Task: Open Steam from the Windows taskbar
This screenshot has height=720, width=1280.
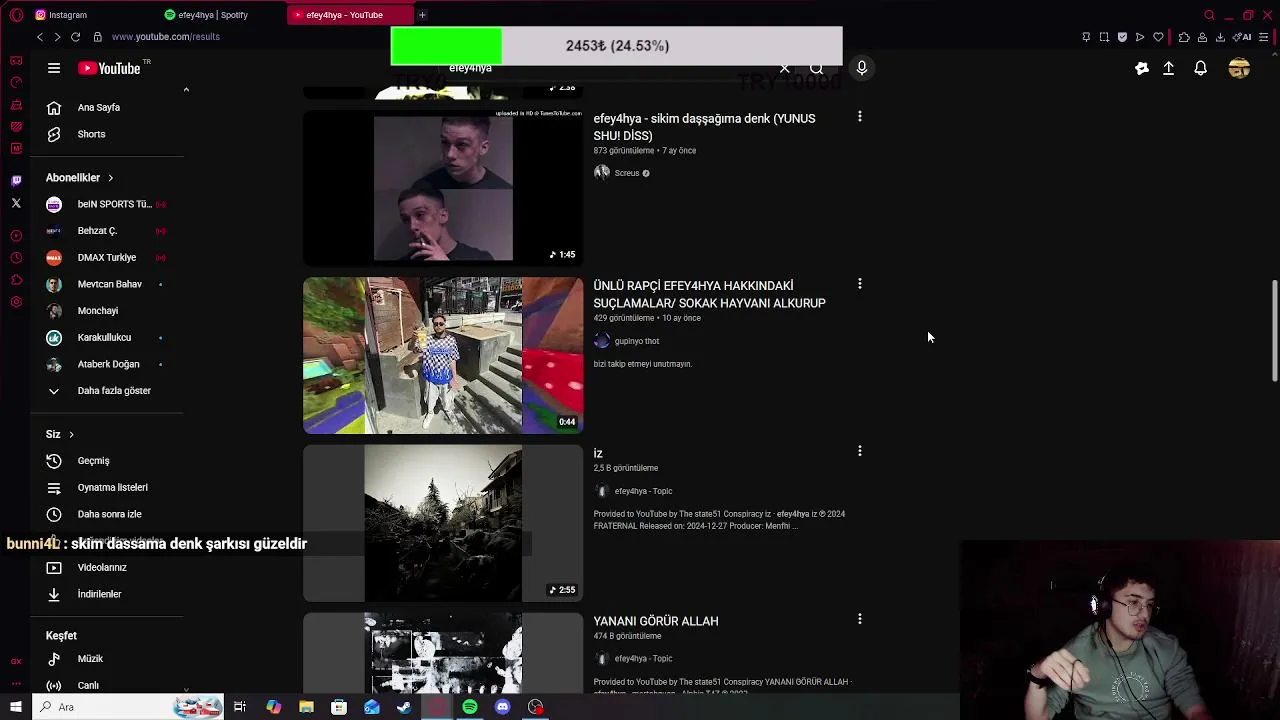Action: point(404,707)
